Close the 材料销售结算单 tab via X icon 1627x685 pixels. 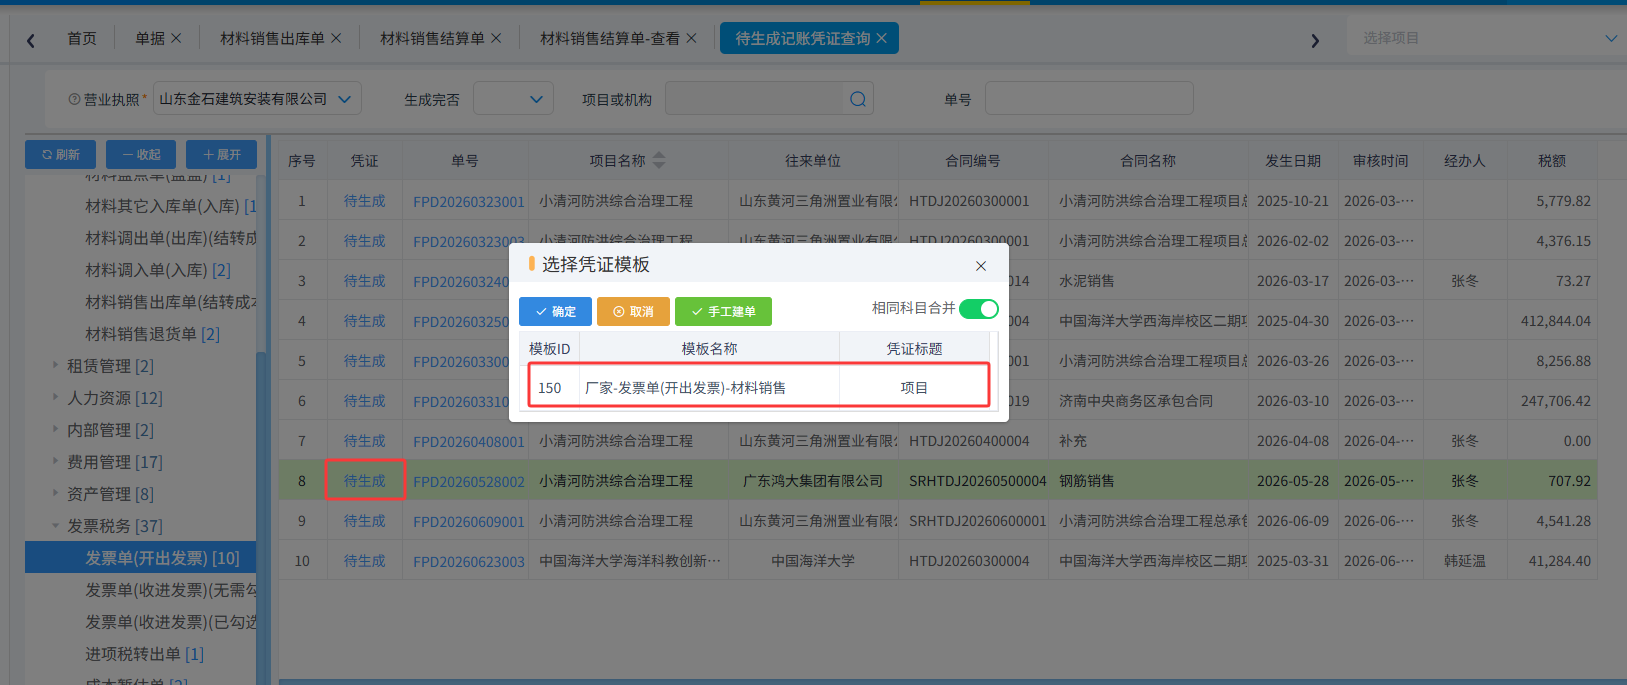click(x=496, y=38)
